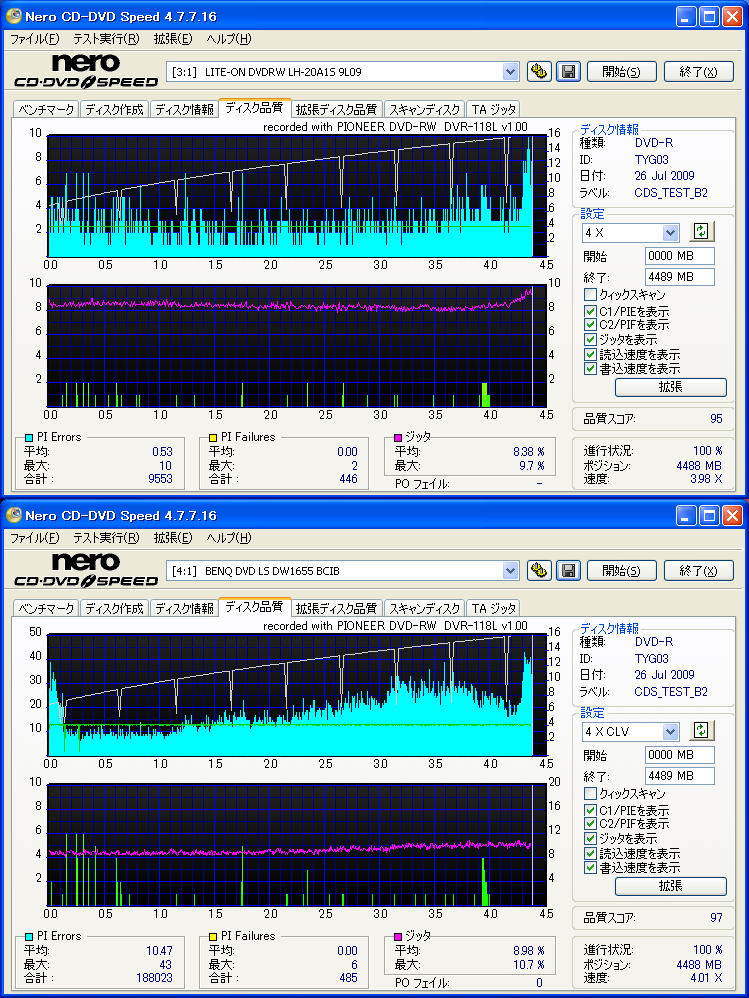This screenshot has width=749, height=998.
Task: Toggle 読込速度を表示 checkbox in top window
Action: click(x=590, y=355)
